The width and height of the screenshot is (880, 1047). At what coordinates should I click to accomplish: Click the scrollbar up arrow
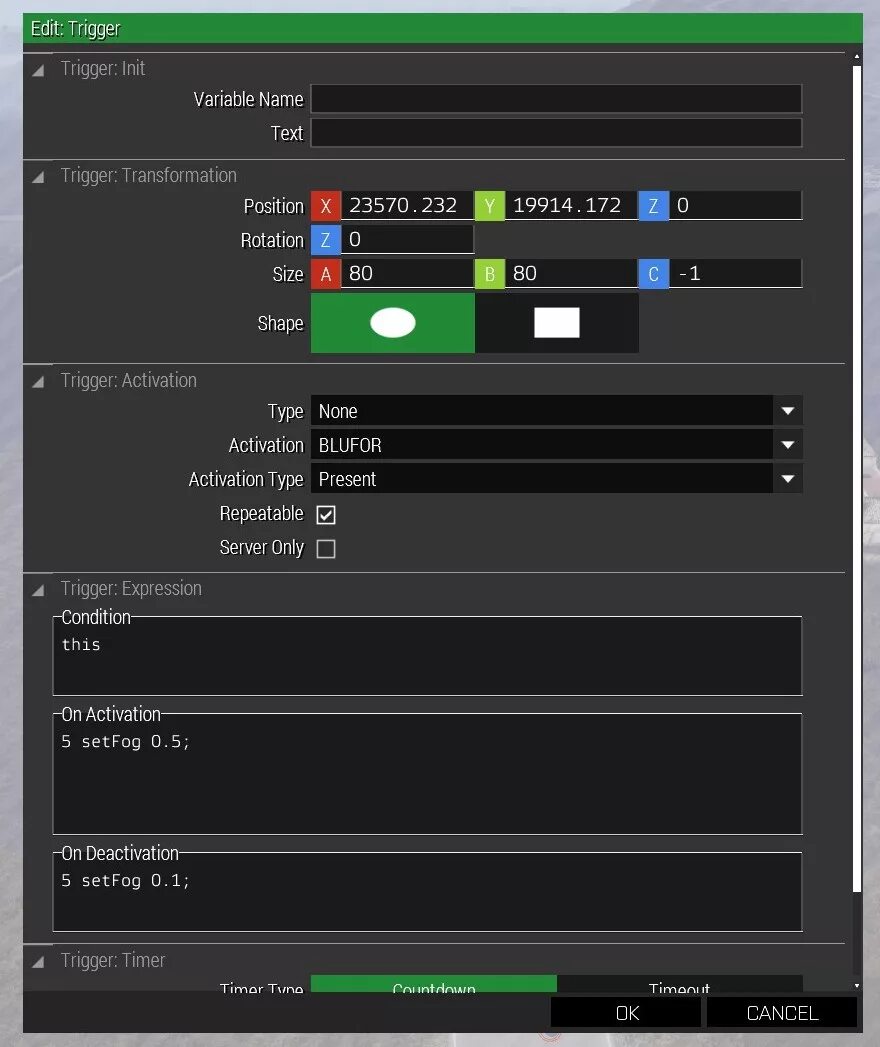(857, 57)
